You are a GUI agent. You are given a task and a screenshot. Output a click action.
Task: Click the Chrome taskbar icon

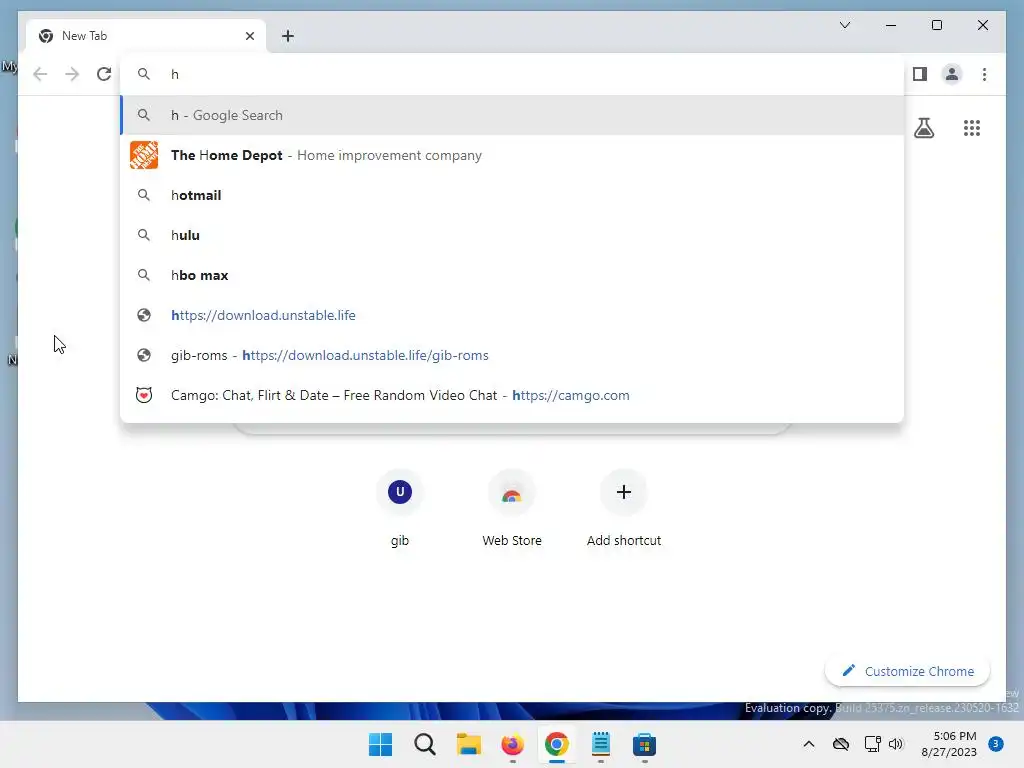pyautogui.click(x=556, y=744)
